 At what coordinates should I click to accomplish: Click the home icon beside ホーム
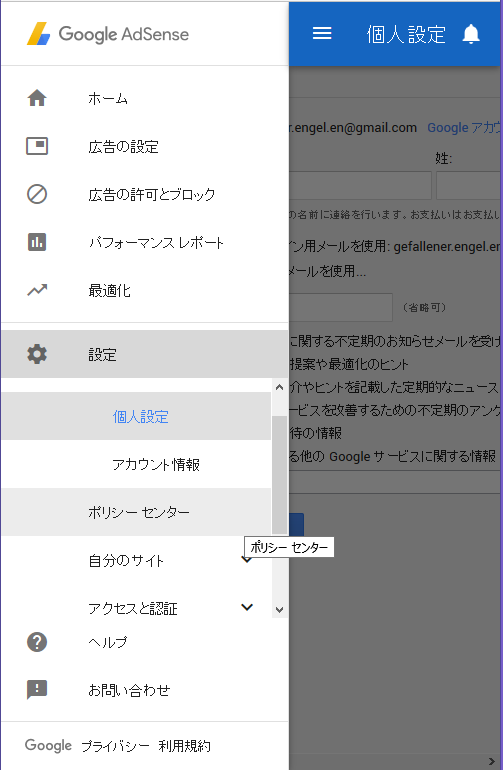37,98
